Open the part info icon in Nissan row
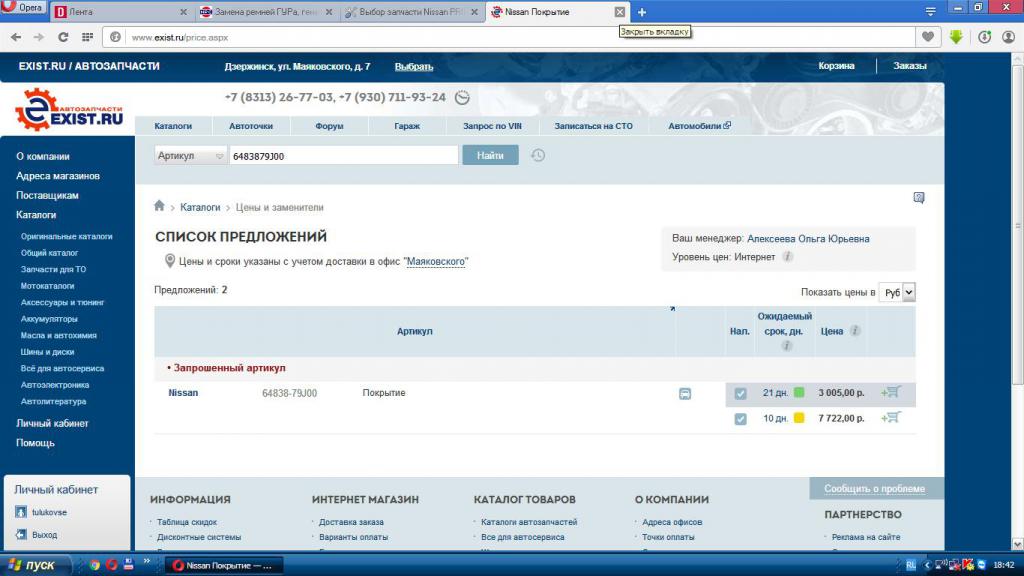Image resolution: width=1024 pixels, height=576 pixels. pyautogui.click(x=684, y=394)
